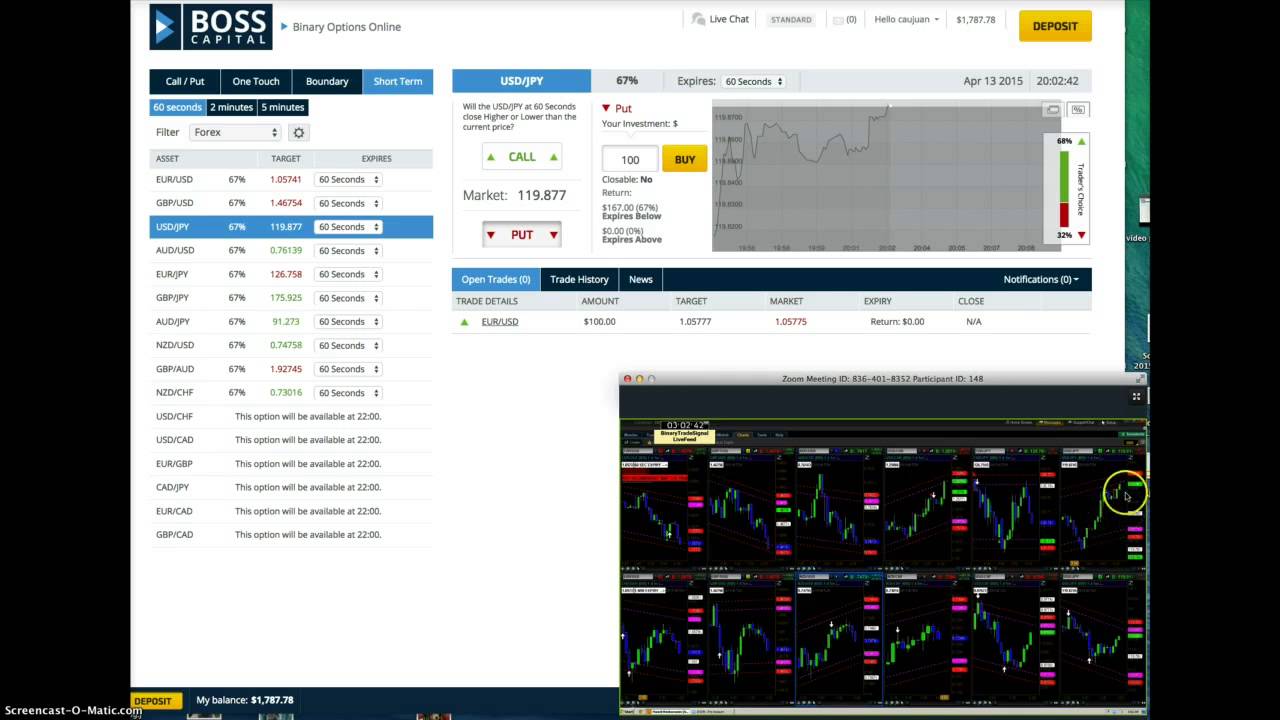Select the AUD/JPY asset row
1280x720 pixels.
click(x=291, y=322)
